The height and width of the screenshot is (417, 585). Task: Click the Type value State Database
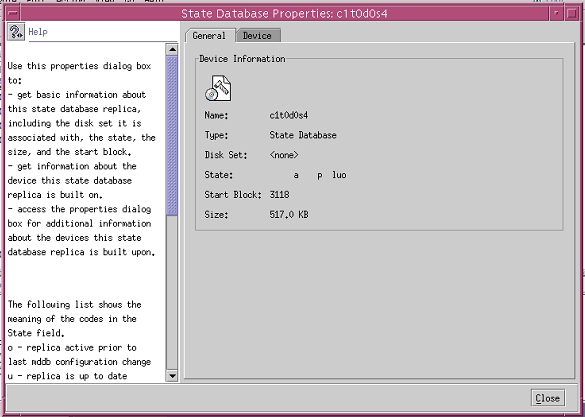pyautogui.click(x=303, y=135)
